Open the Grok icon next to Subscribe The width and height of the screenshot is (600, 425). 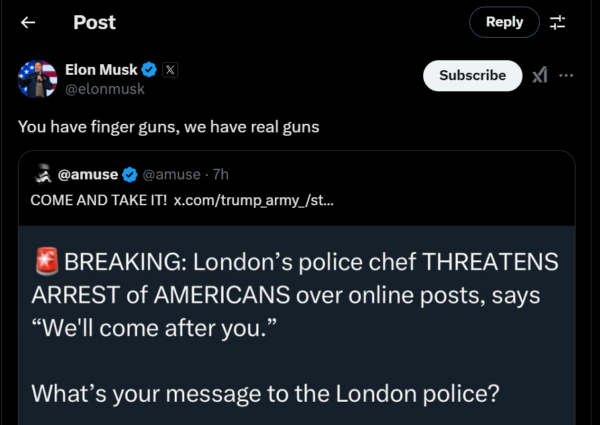pyautogui.click(x=539, y=75)
